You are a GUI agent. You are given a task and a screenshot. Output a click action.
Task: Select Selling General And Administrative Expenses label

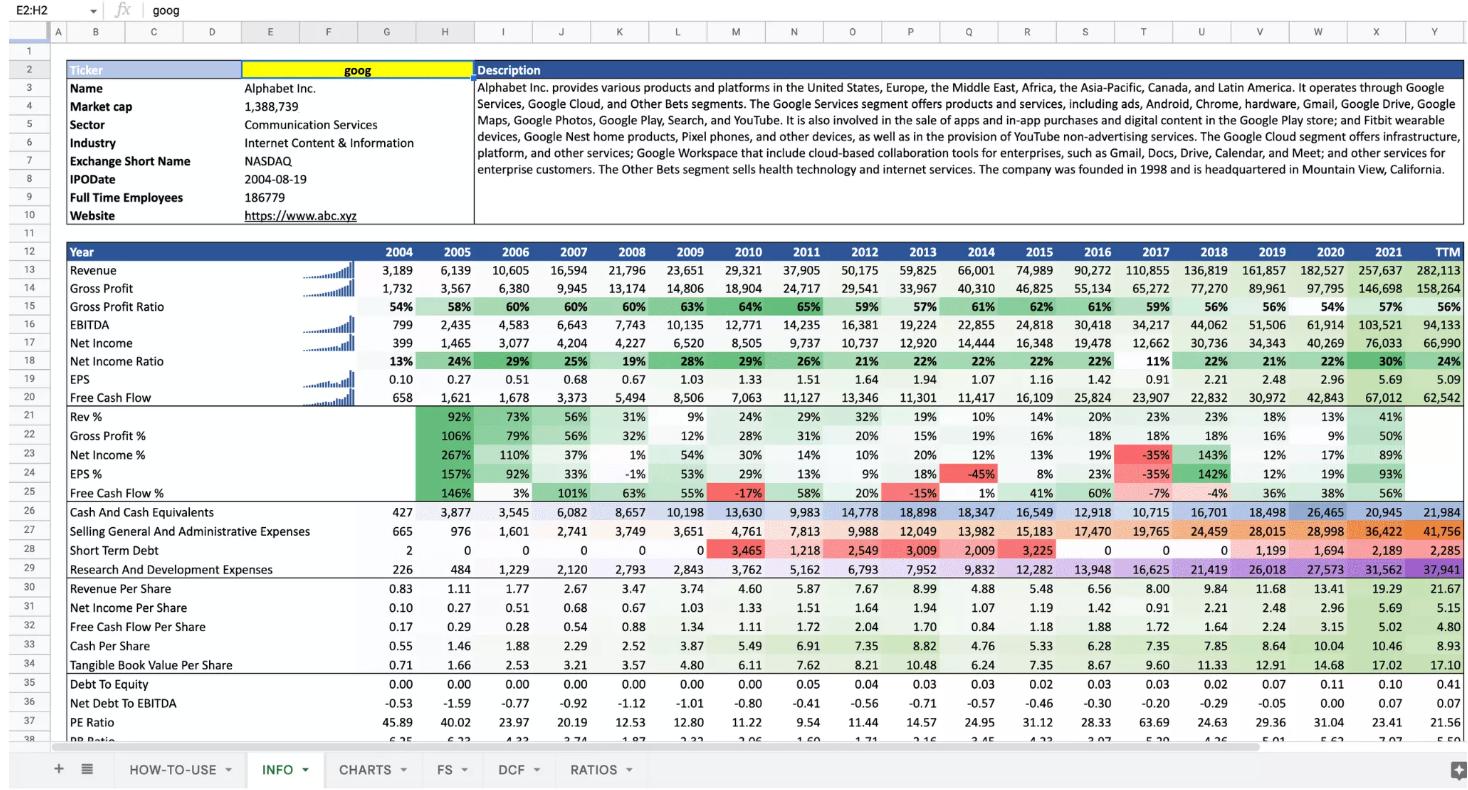pyautogui.click(x=190, y=531)
